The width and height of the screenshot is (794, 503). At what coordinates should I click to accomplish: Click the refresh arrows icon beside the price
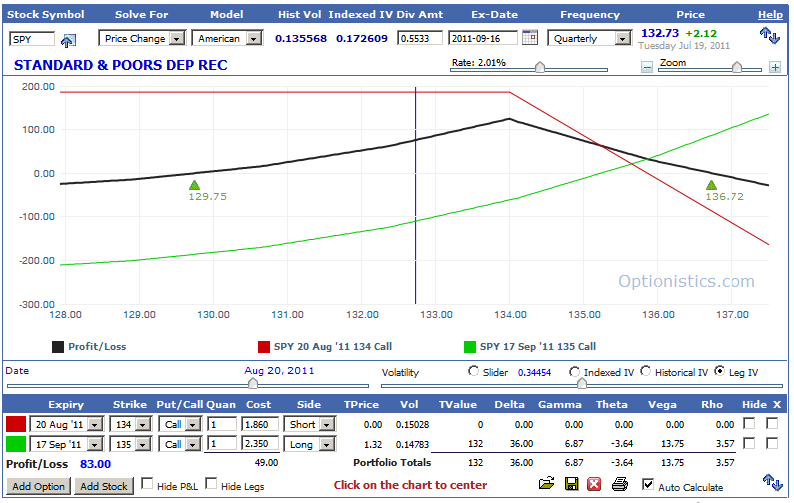[770, 35]
